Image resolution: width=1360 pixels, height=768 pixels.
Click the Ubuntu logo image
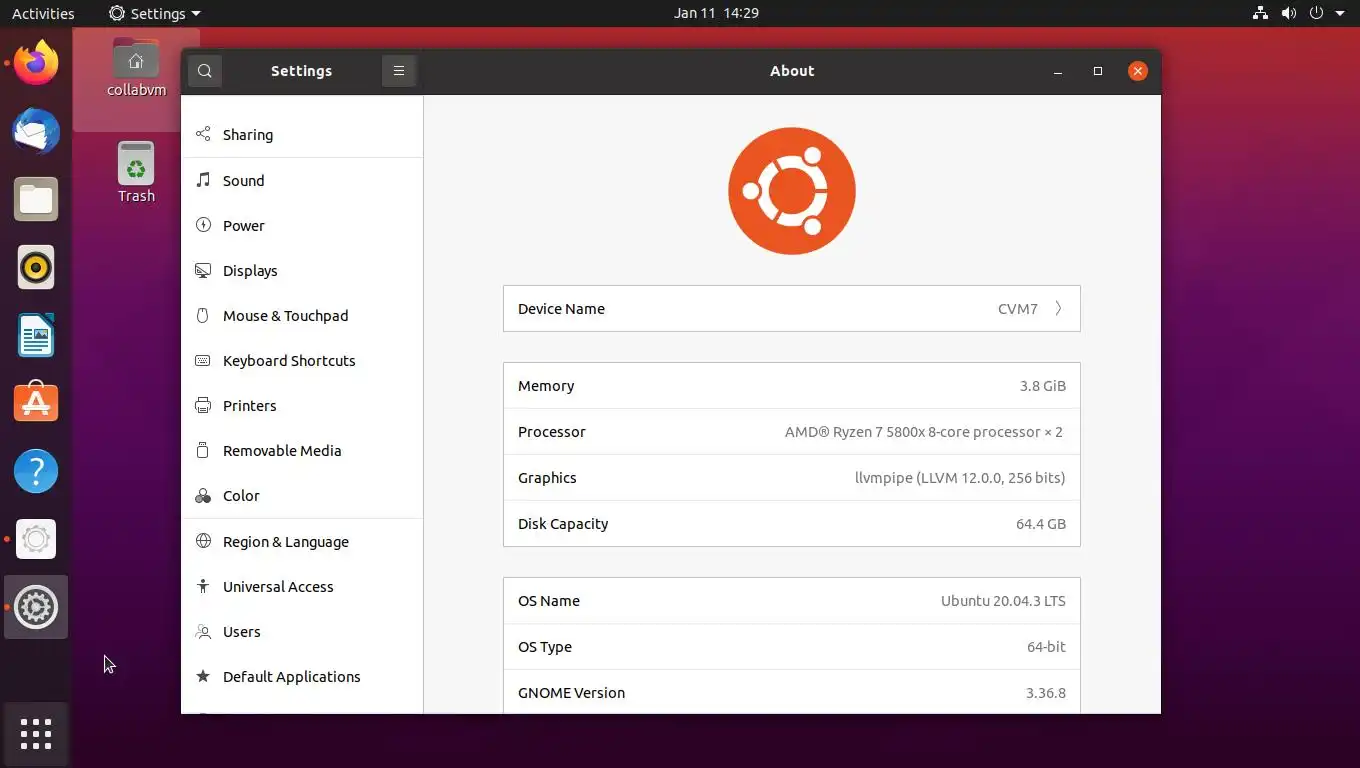[x=792, y=191]
